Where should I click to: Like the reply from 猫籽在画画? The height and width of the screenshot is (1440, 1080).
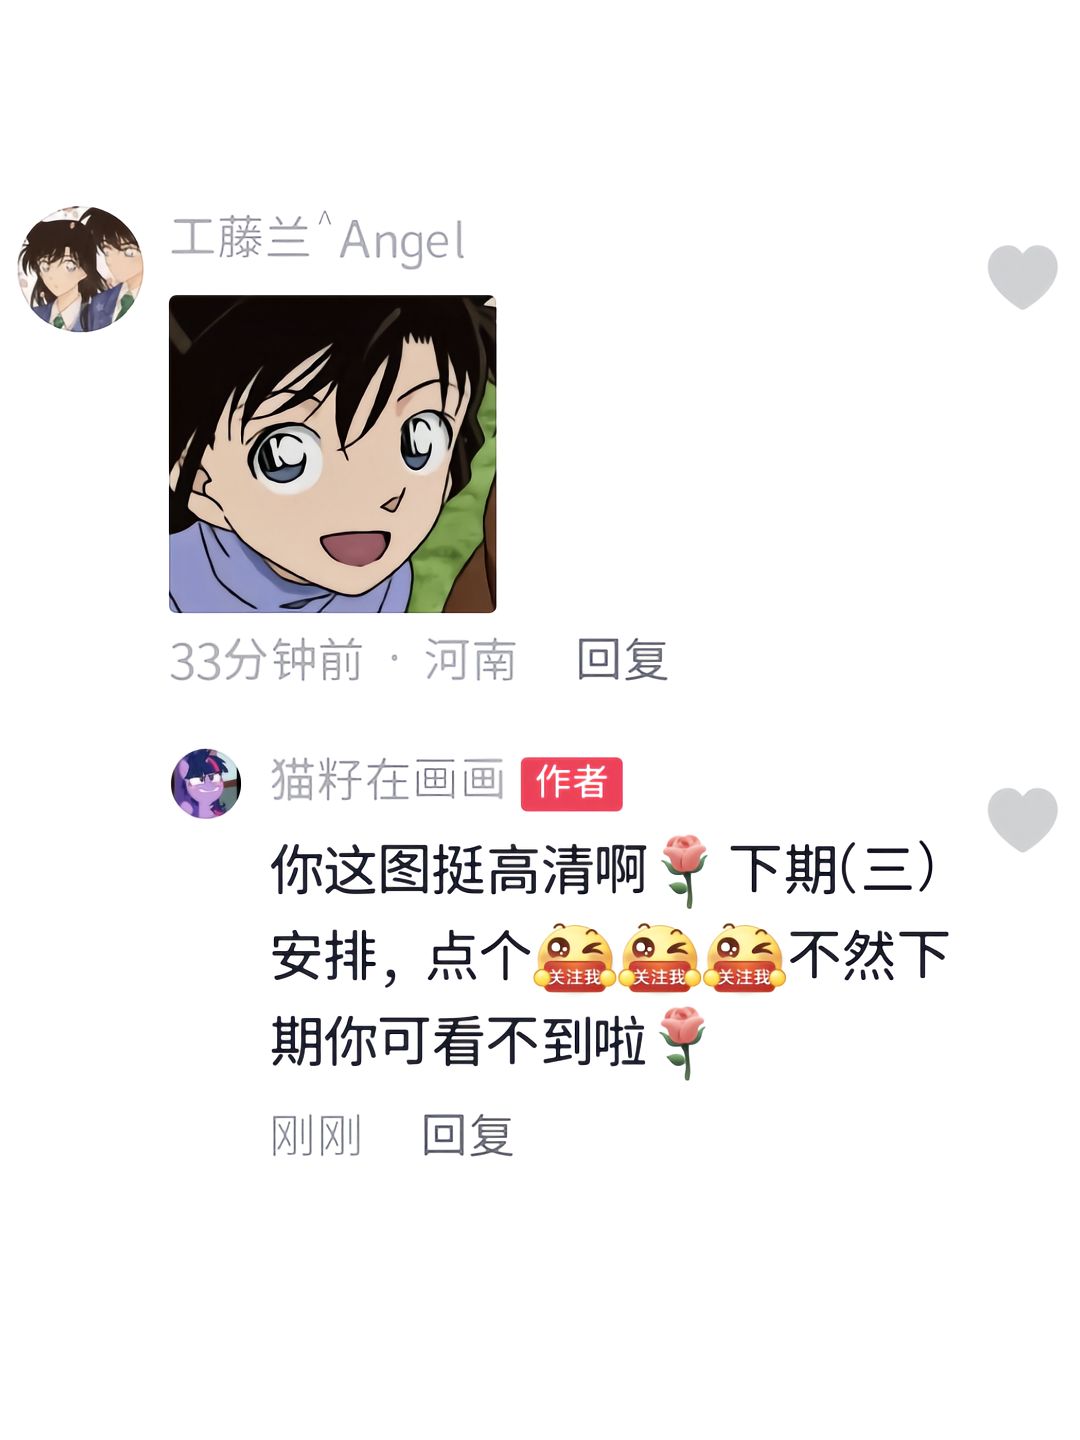tap(1022, 819)
